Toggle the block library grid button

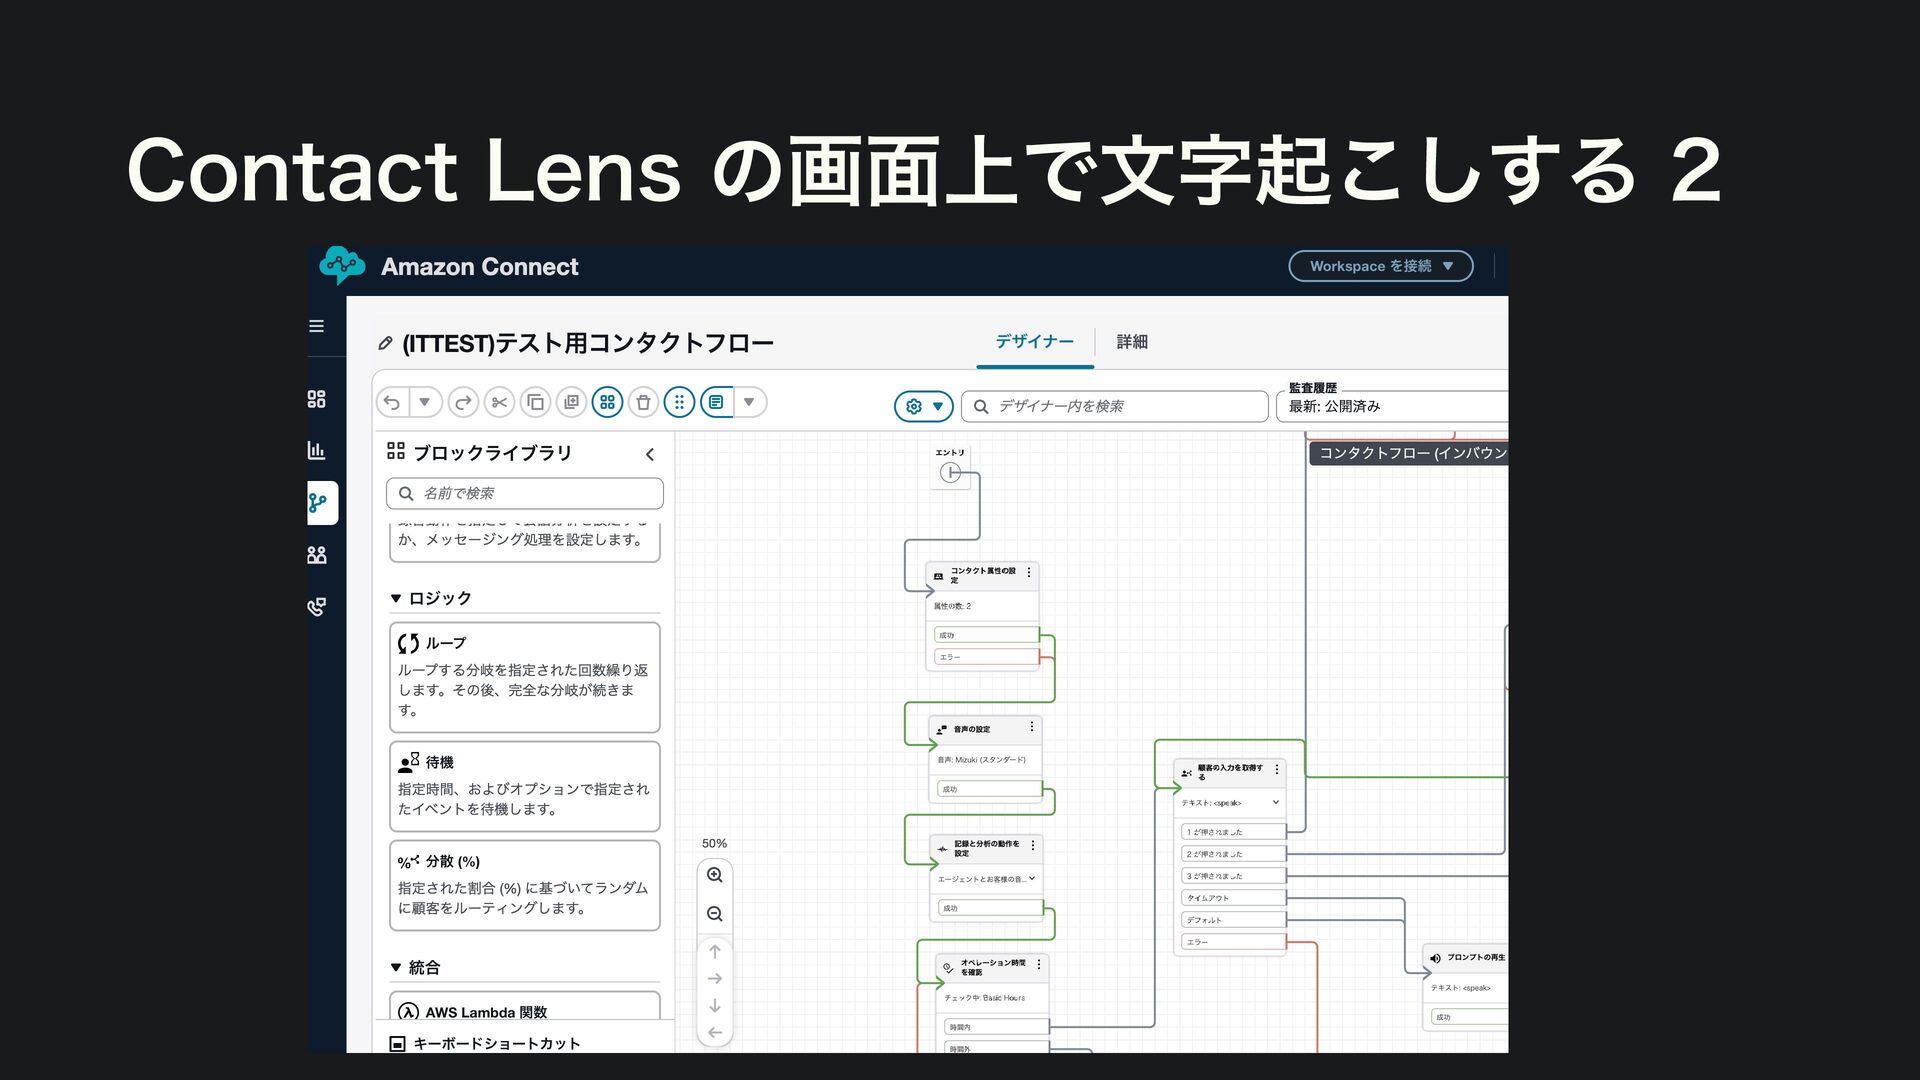pyautogui.click(x=607, y=402)
